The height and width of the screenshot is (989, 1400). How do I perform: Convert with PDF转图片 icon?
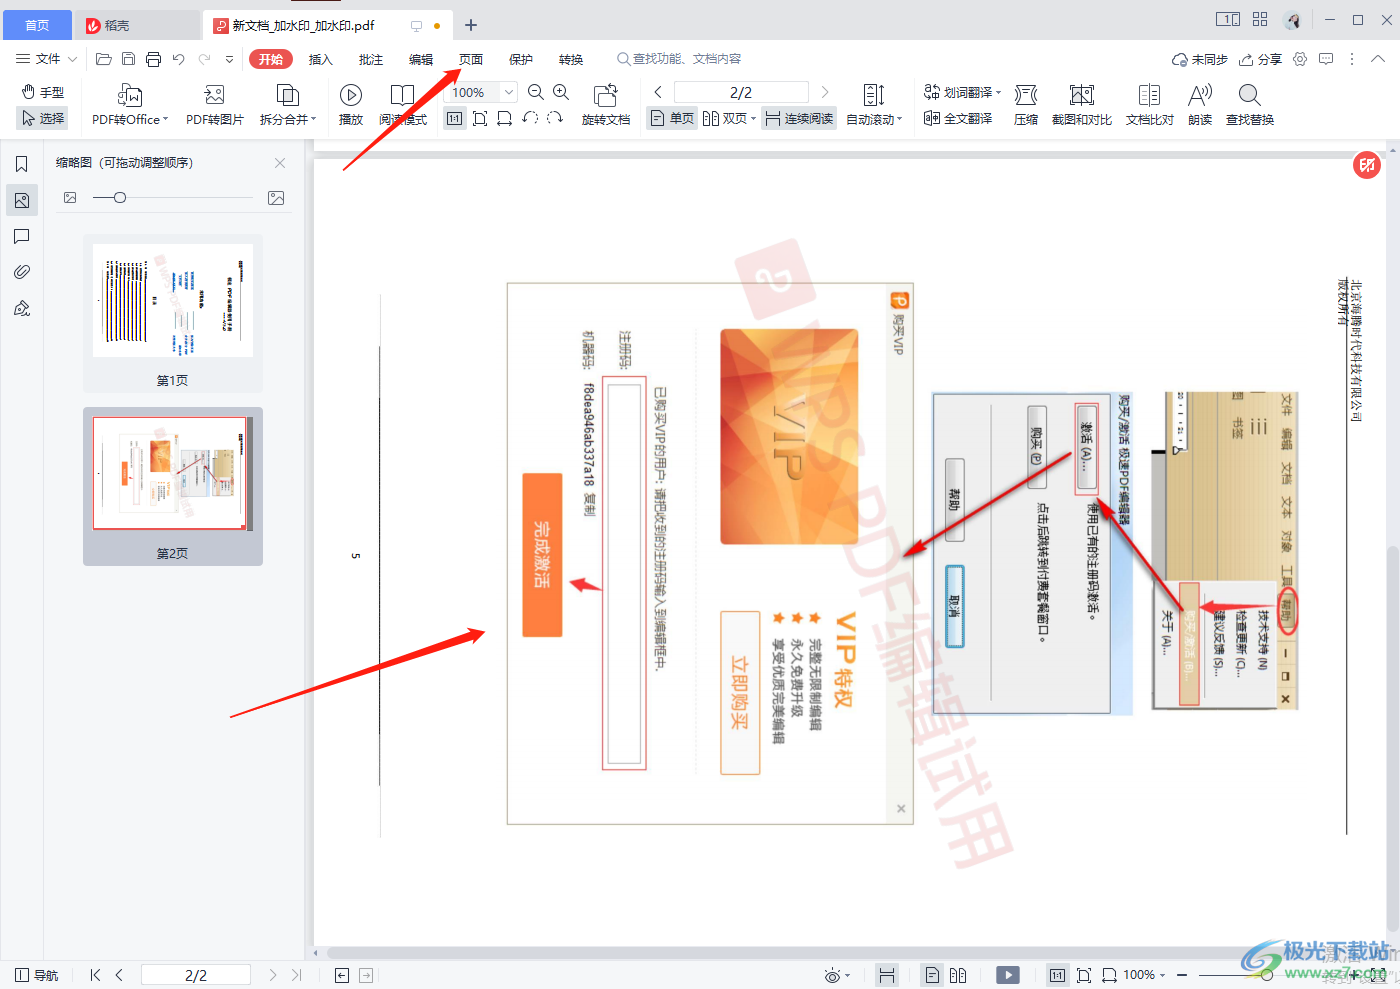point(215,105)
